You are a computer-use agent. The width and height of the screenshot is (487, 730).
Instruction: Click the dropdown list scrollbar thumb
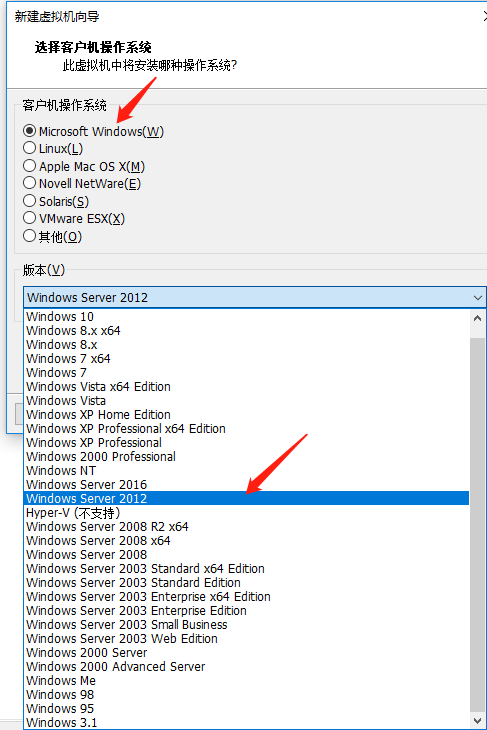coord(477,525)
